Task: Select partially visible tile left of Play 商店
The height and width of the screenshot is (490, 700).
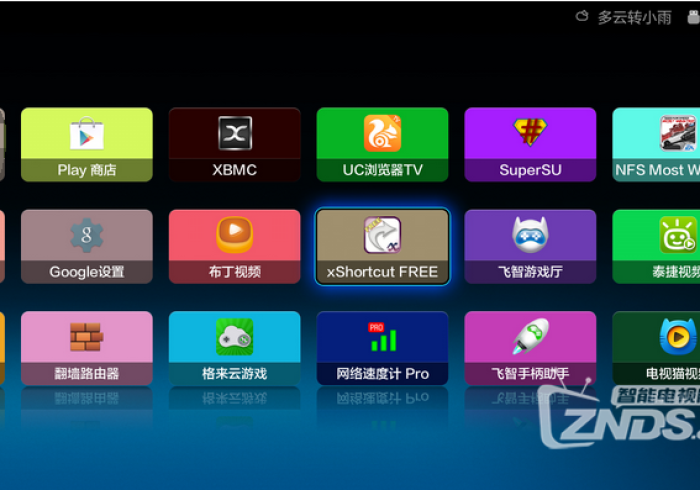Action: (2, 144)
